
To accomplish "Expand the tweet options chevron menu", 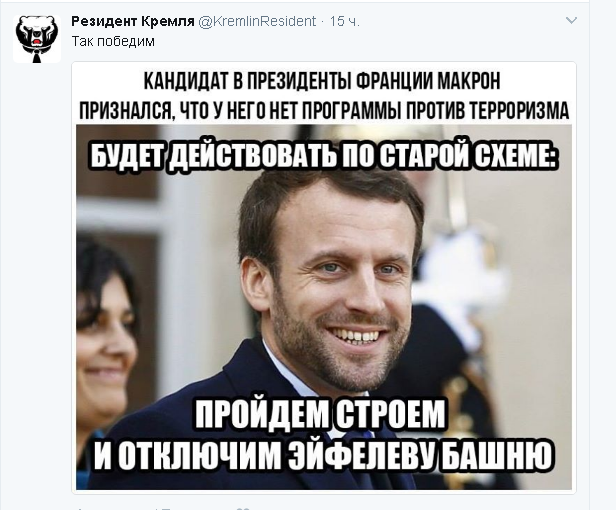I will click(x=571, y=20).
